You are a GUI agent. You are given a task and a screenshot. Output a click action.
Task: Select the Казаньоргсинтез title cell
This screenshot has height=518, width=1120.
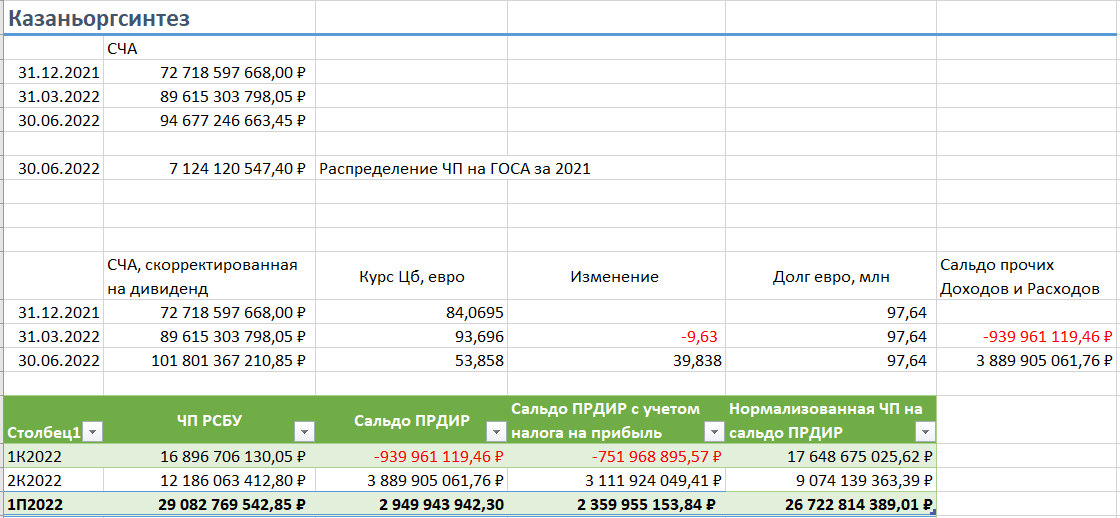[159, 18]
